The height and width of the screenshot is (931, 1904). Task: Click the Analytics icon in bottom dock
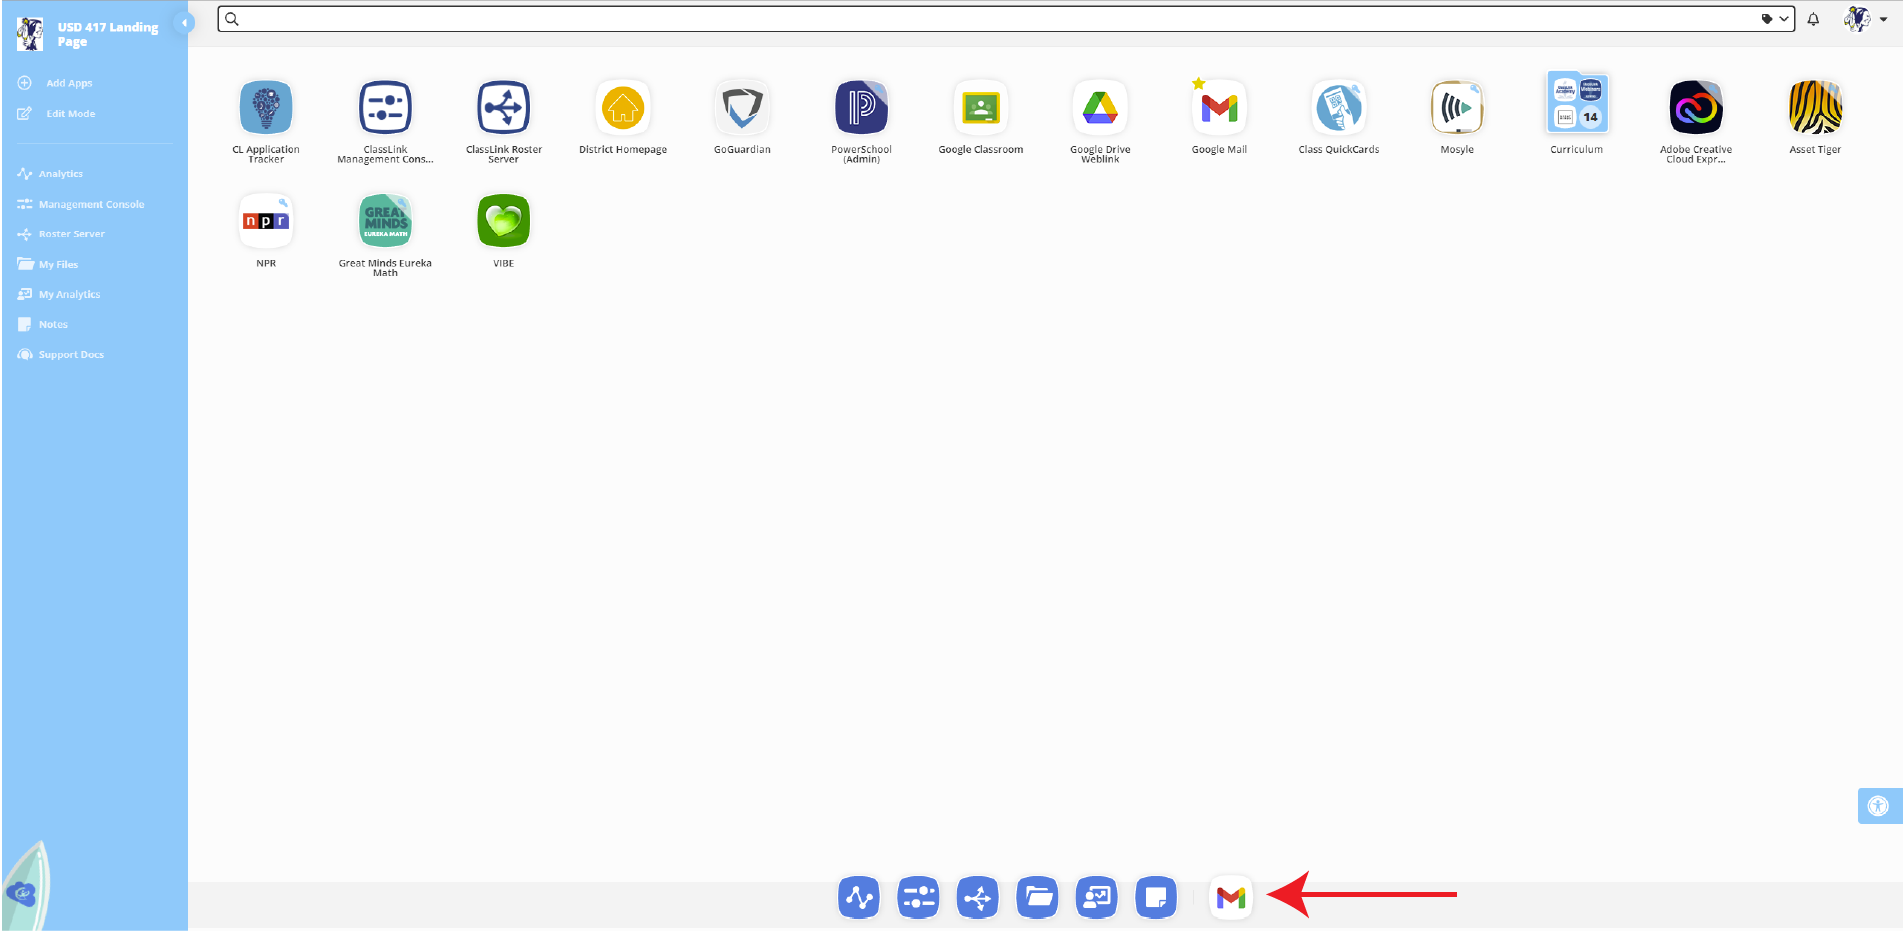[859, 897]
